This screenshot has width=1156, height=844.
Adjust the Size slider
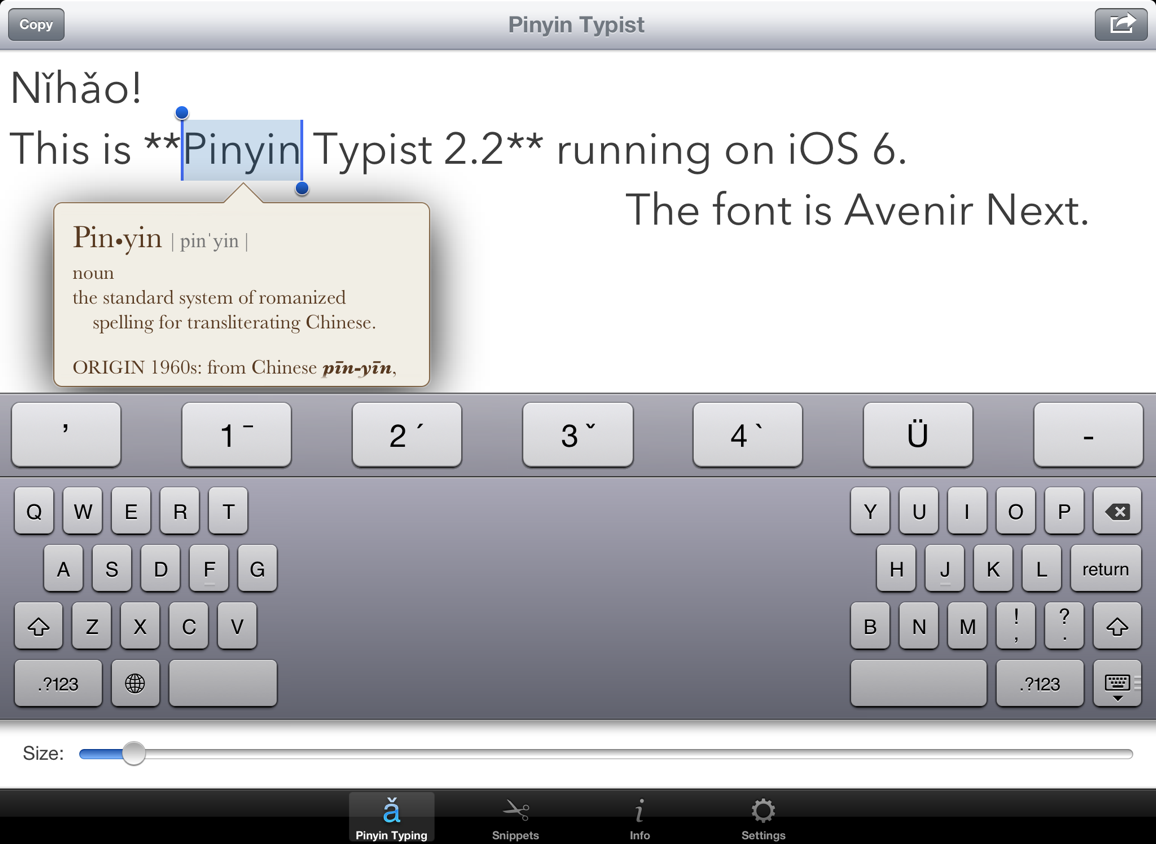(x=135, y=753)
